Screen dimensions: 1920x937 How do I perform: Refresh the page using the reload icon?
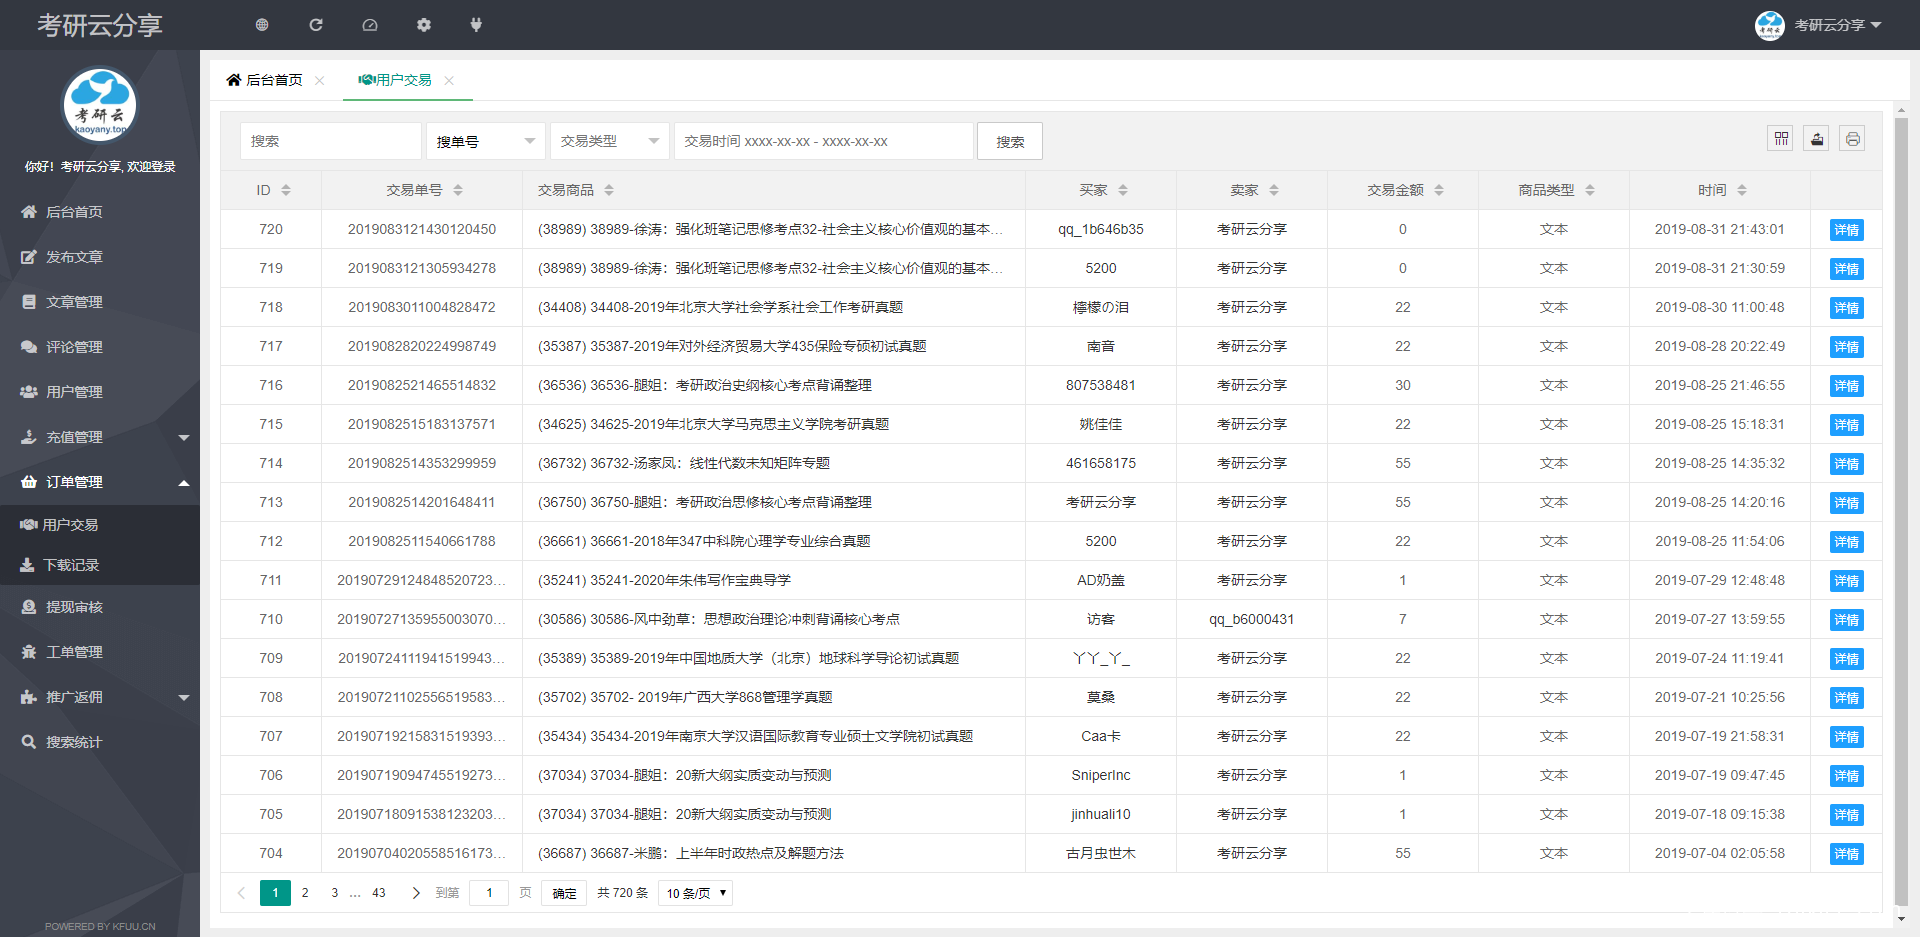pos(316,24)
